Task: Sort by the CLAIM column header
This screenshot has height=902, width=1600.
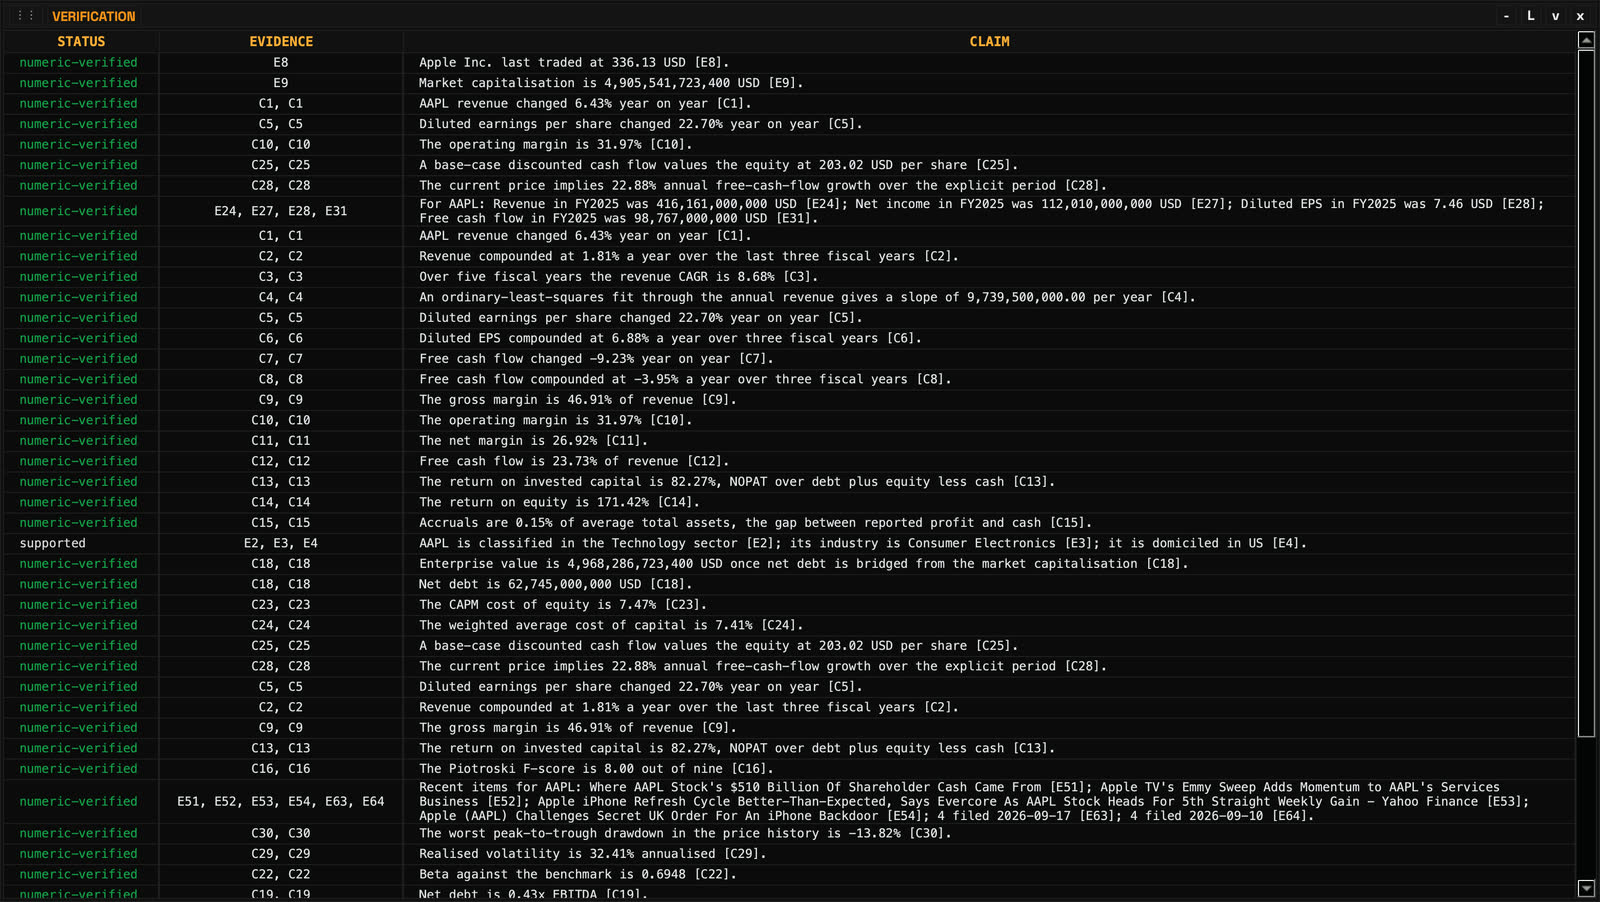Action: tap(989, 41)
